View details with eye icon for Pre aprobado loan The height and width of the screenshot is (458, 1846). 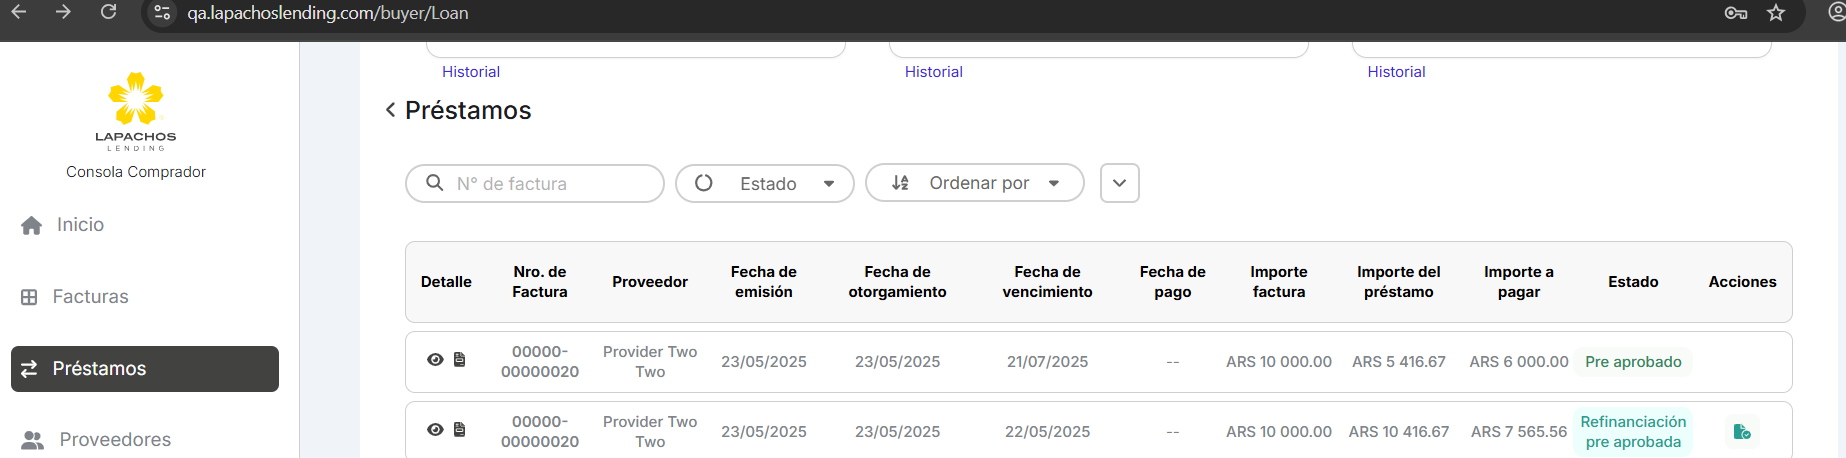(x=435, y=360)
